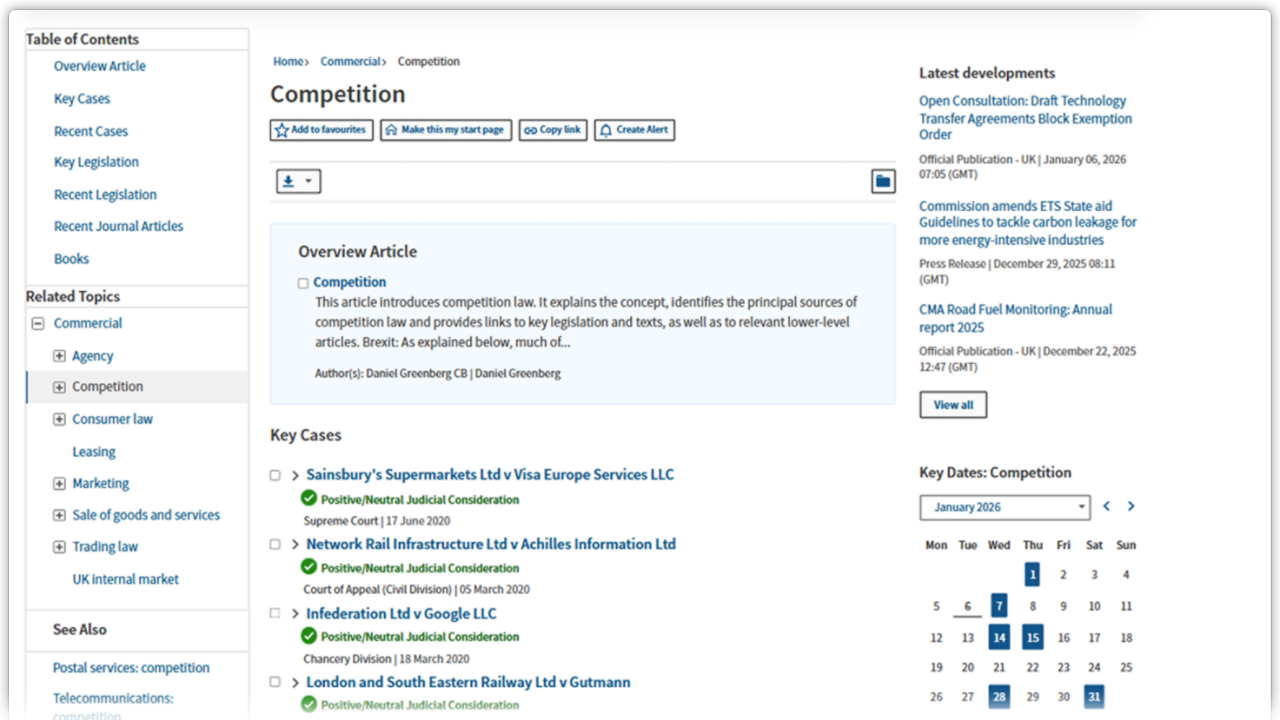Advance calendar with the right chevron arrow
1280x720 pixels.
(x=1130, y=507)
